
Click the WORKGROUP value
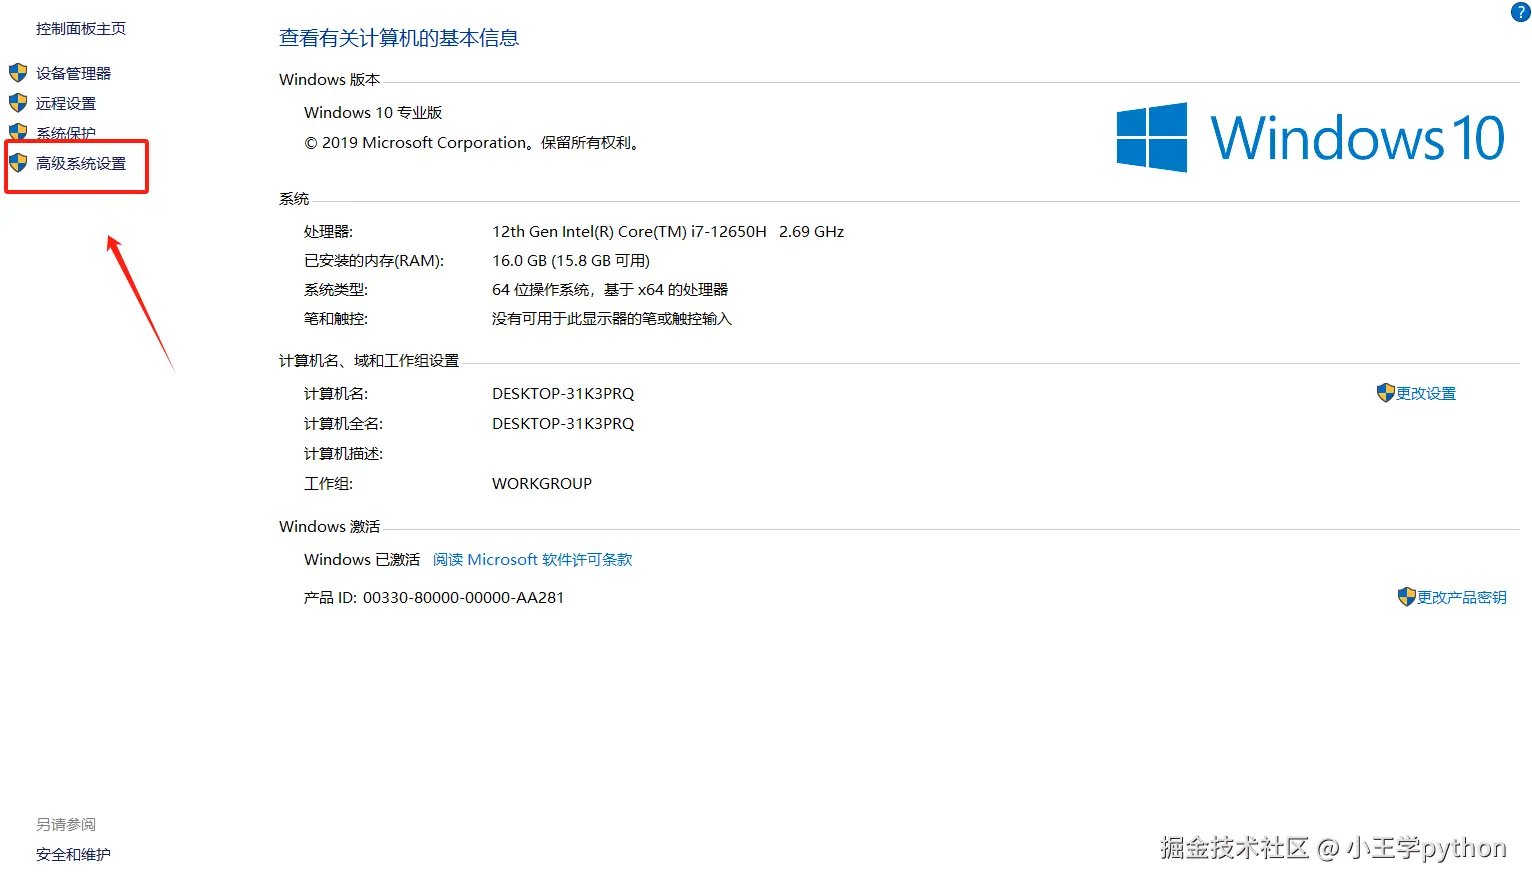(x=542, y=483)
